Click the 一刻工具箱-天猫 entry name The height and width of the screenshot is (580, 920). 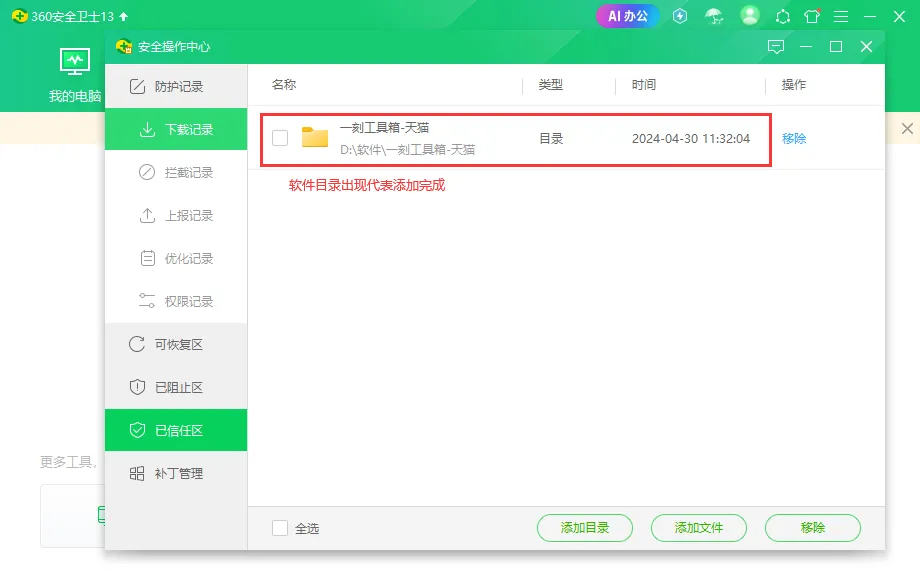[384, 127]
